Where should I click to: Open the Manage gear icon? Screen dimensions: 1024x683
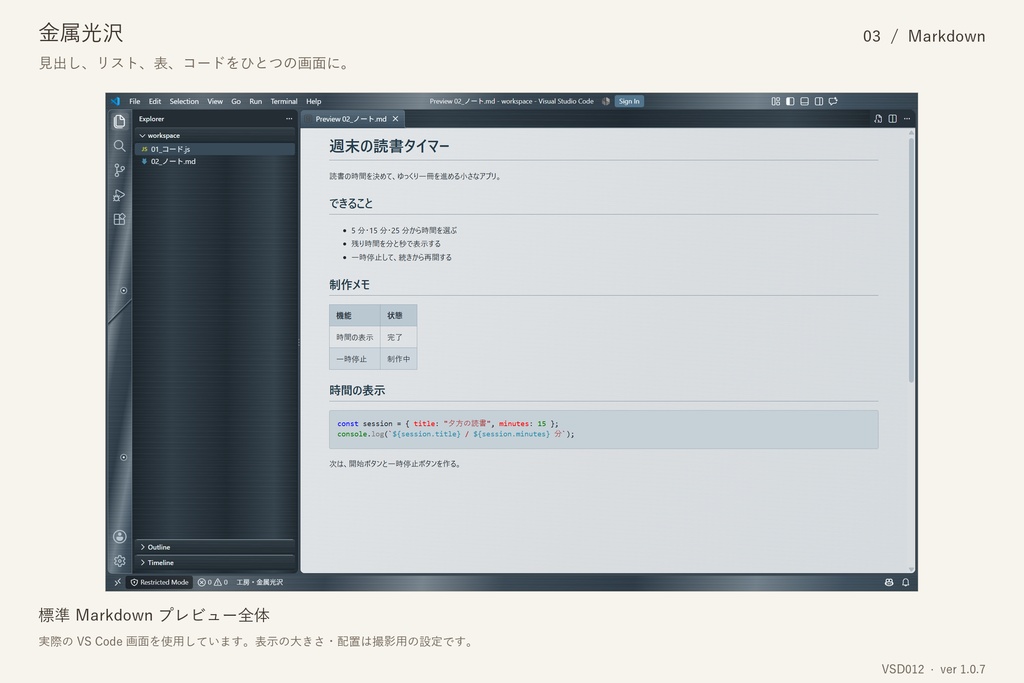pos(120,561)
